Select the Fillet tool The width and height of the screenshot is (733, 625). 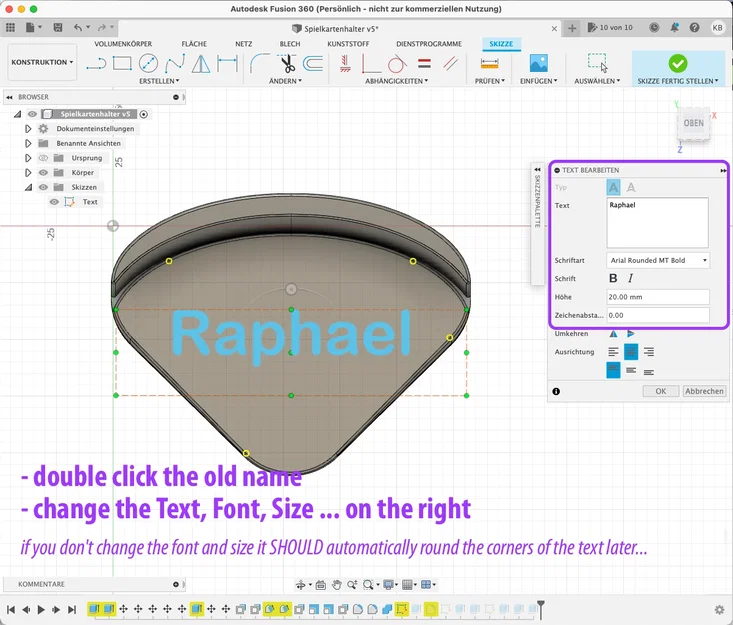point(259,64)
